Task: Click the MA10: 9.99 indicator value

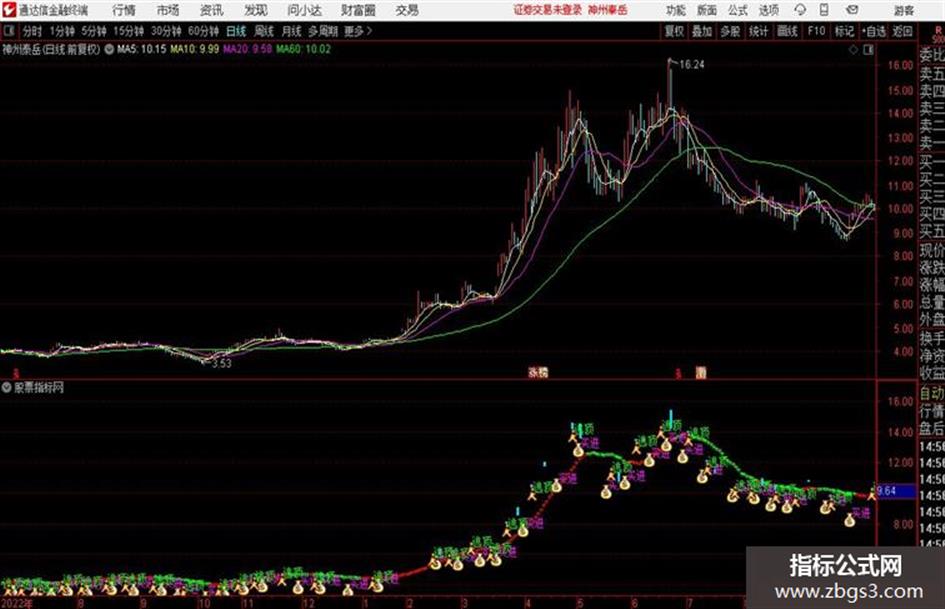Action: pos(194,49)
